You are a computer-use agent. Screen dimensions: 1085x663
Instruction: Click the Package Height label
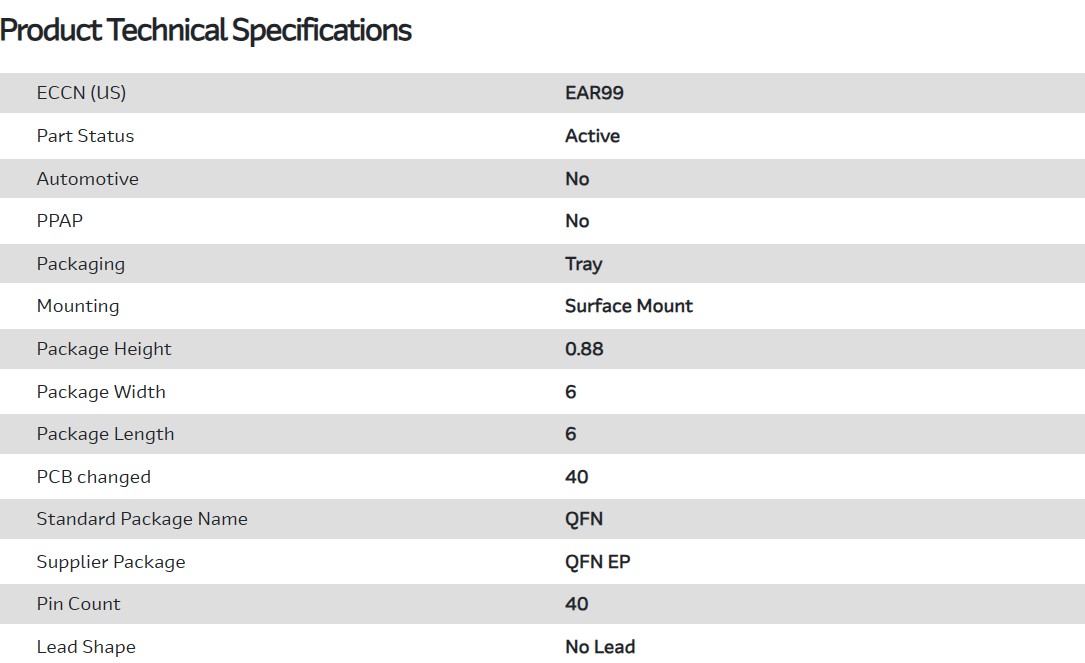pyautogui.click(x=104, y=349)
